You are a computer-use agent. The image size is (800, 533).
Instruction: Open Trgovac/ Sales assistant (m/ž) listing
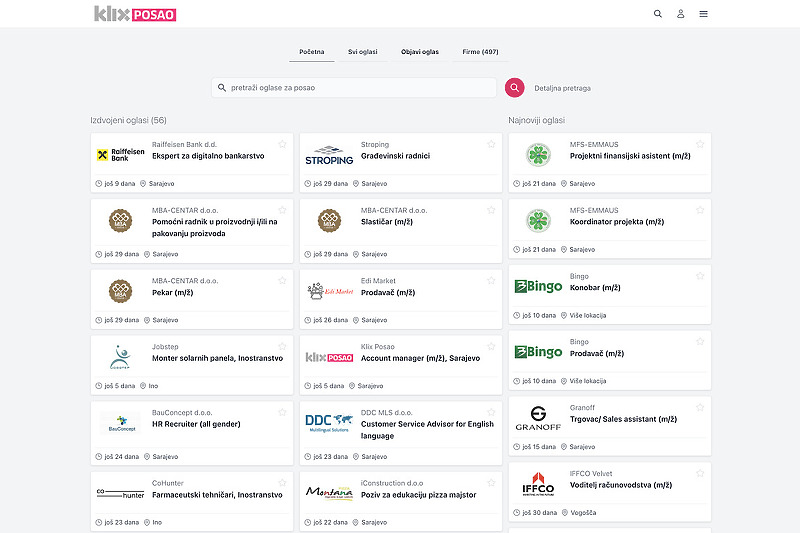pyautogui.click(x=623, y=419)
